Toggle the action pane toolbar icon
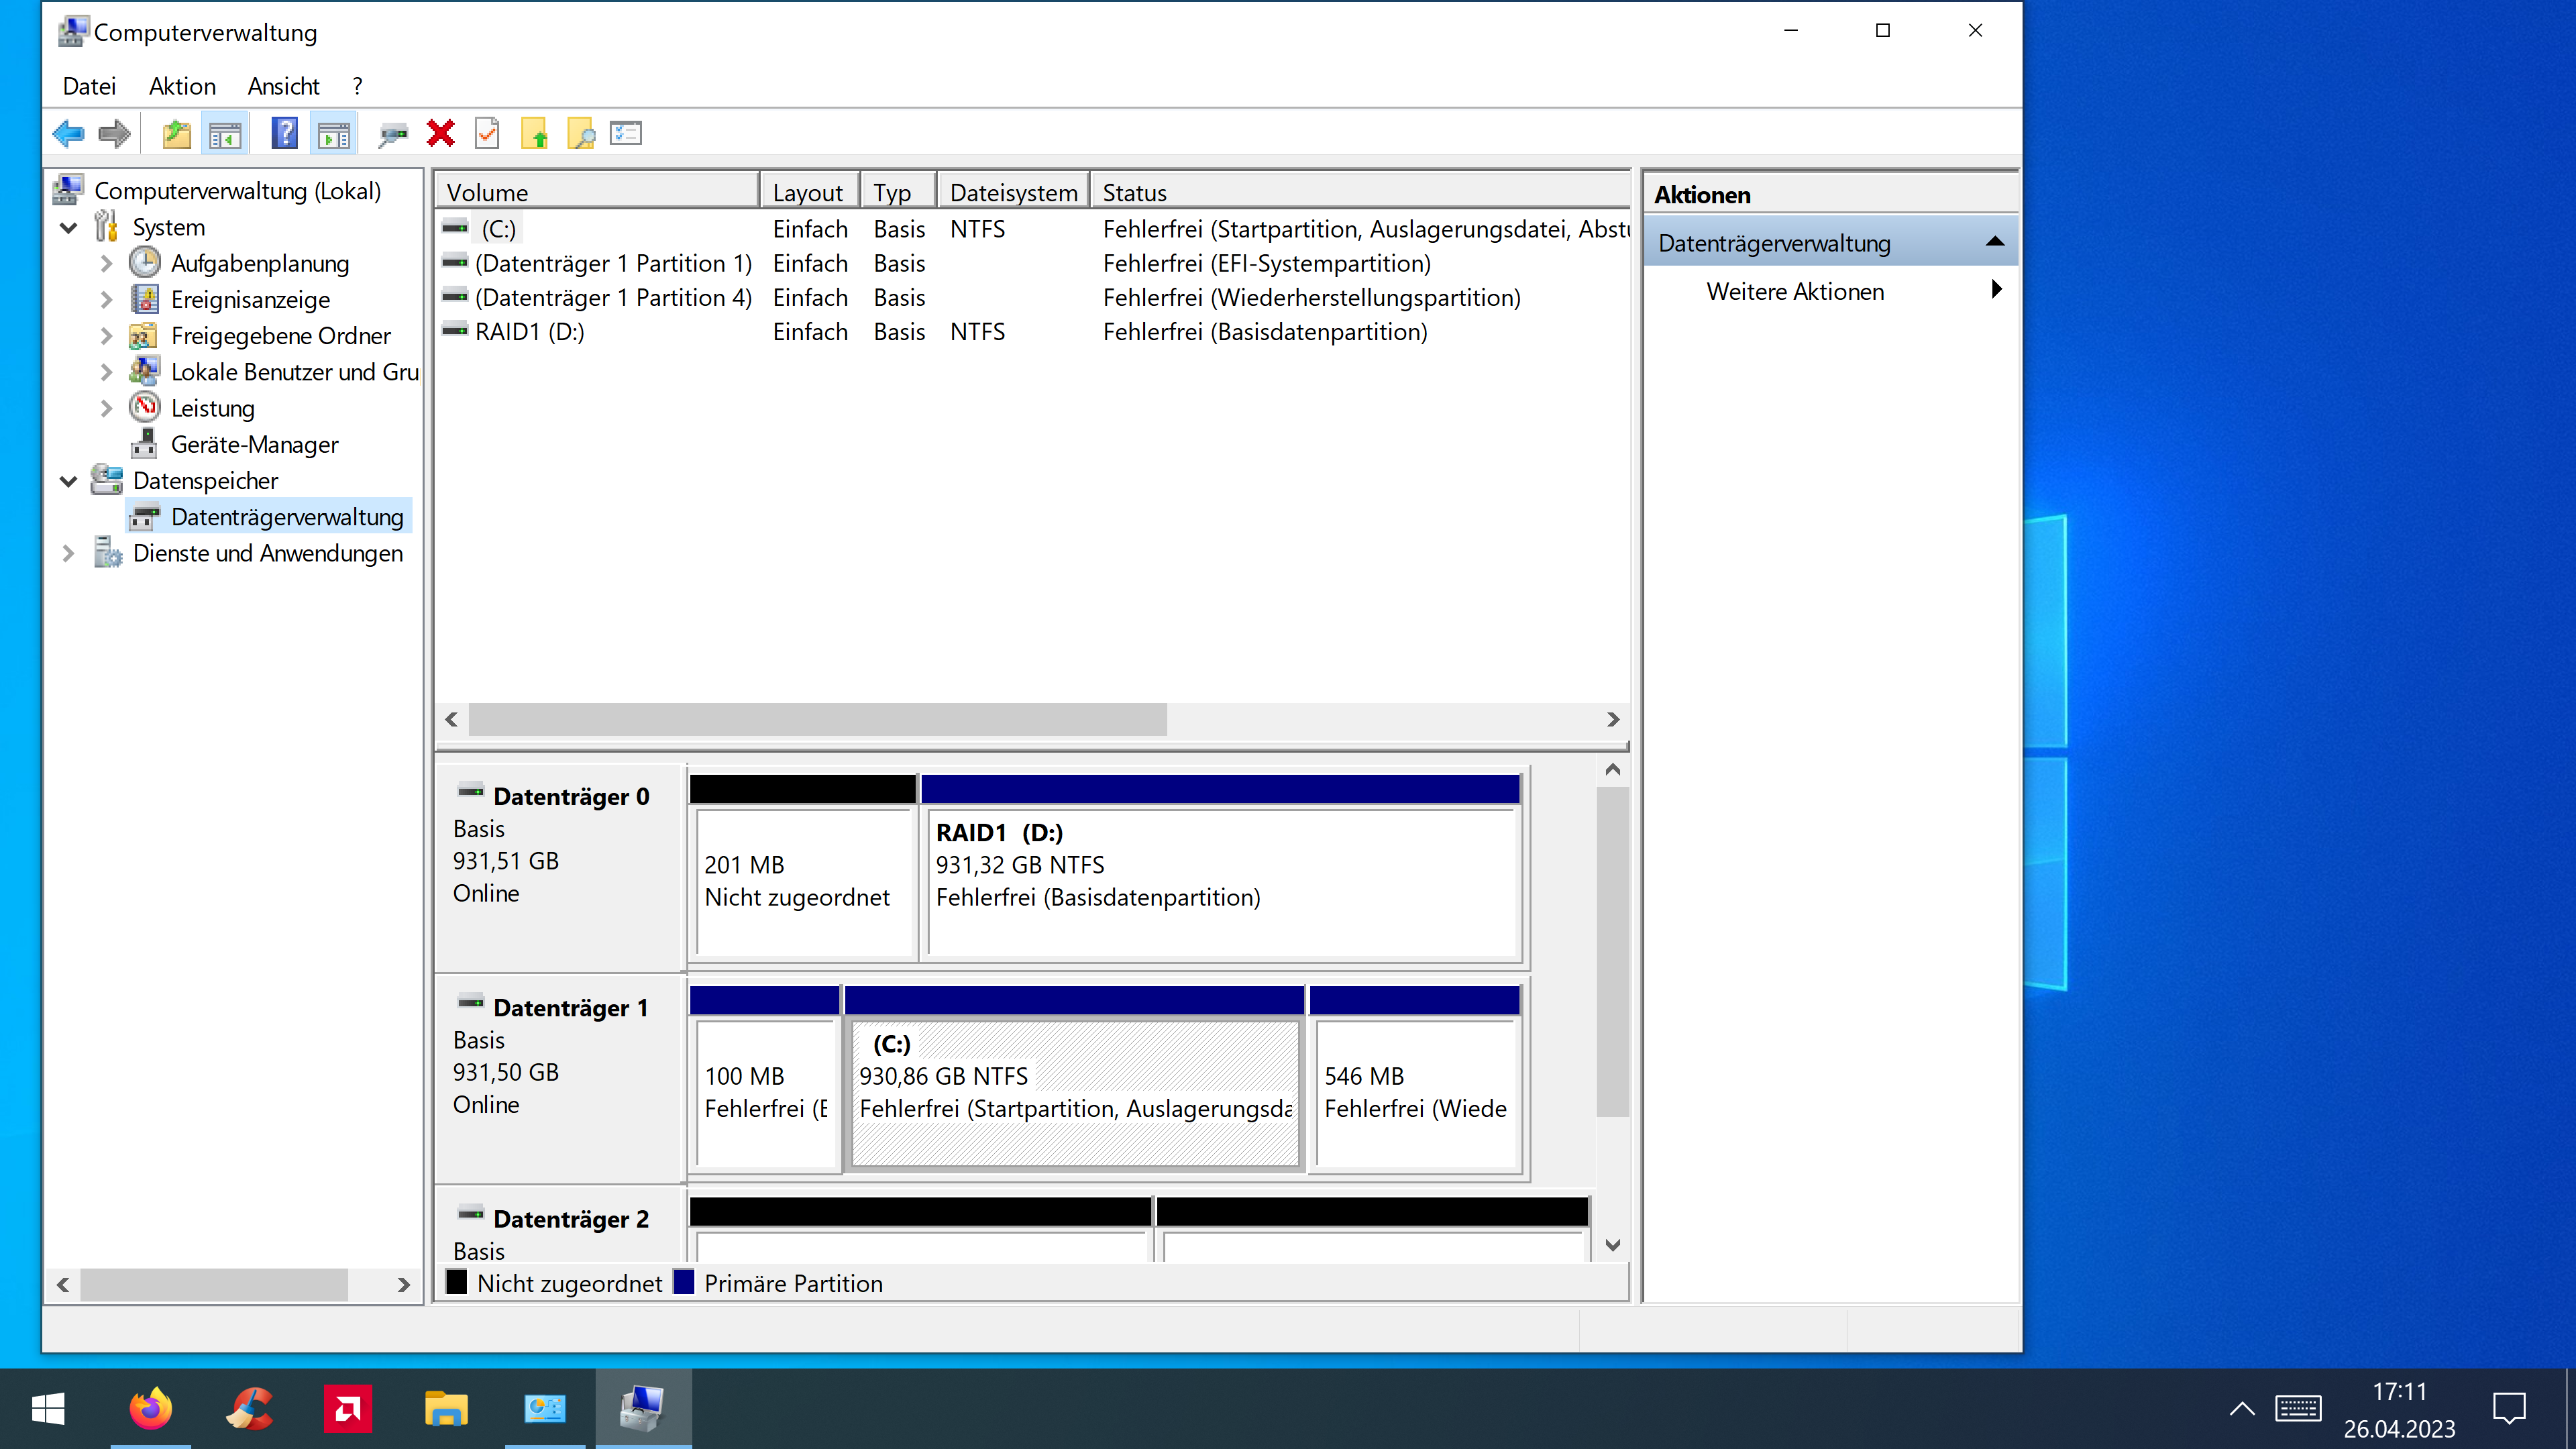This screenshot has height=1449, width=2576. point(334,133)
